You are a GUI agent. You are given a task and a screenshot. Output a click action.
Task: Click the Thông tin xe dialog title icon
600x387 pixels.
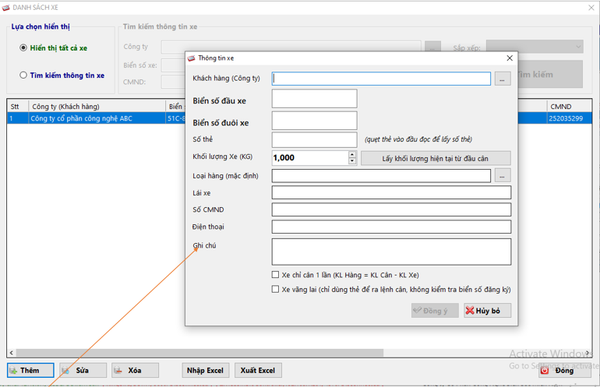pyautogui.click(x=191, y=58)
